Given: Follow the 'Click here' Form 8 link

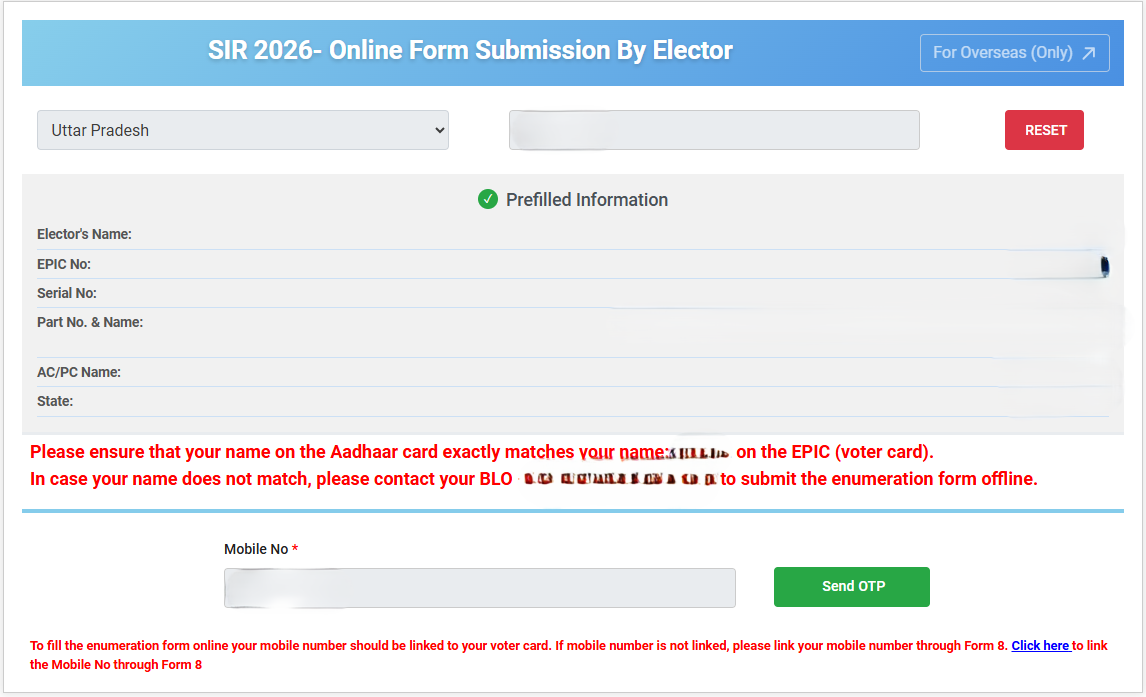Looking at the screenshot, I should pos(1040,646).
